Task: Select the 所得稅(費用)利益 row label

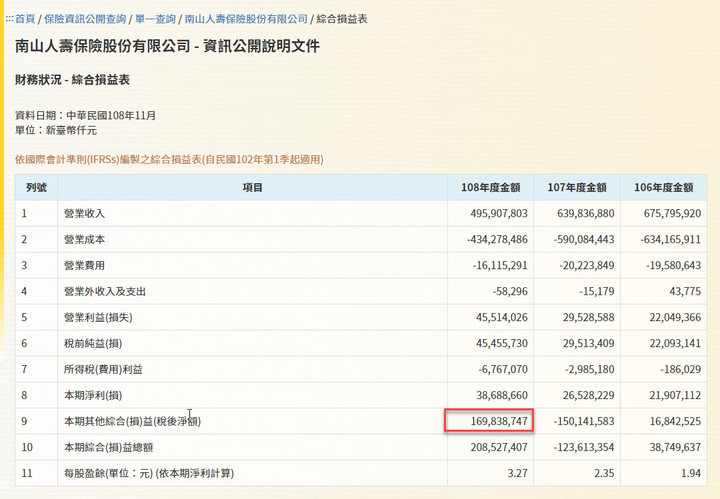Action: (103, 369)
